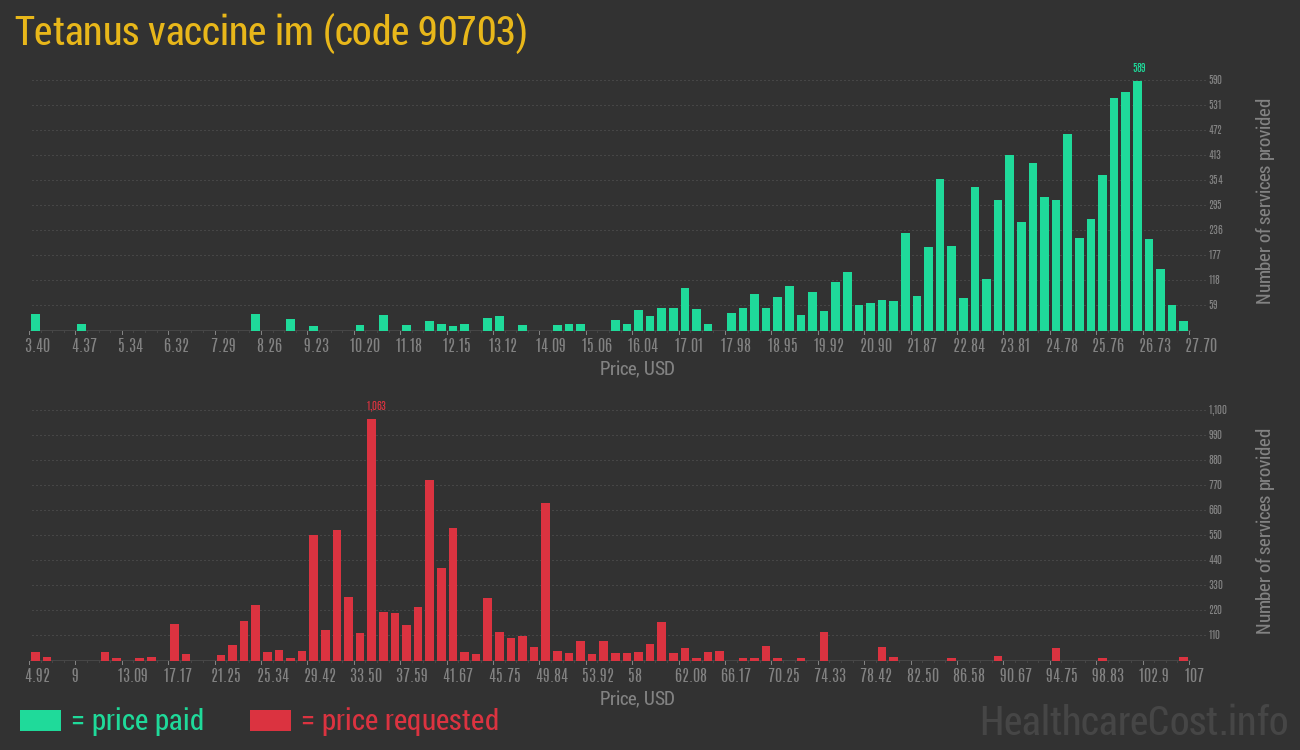Select the tallest red bar labeled 1,083
The image size is (1300, 750).
click(371, 540)
